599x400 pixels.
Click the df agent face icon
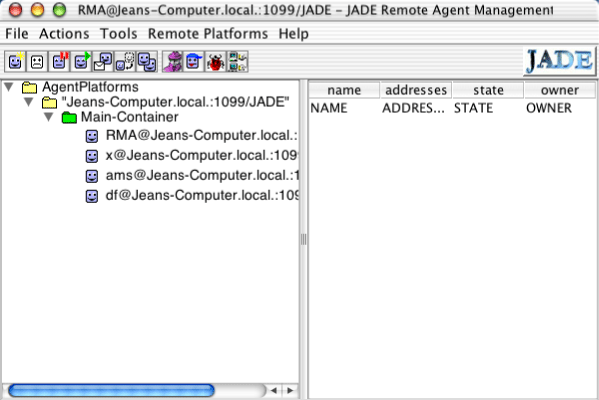(x=92, y=196)
